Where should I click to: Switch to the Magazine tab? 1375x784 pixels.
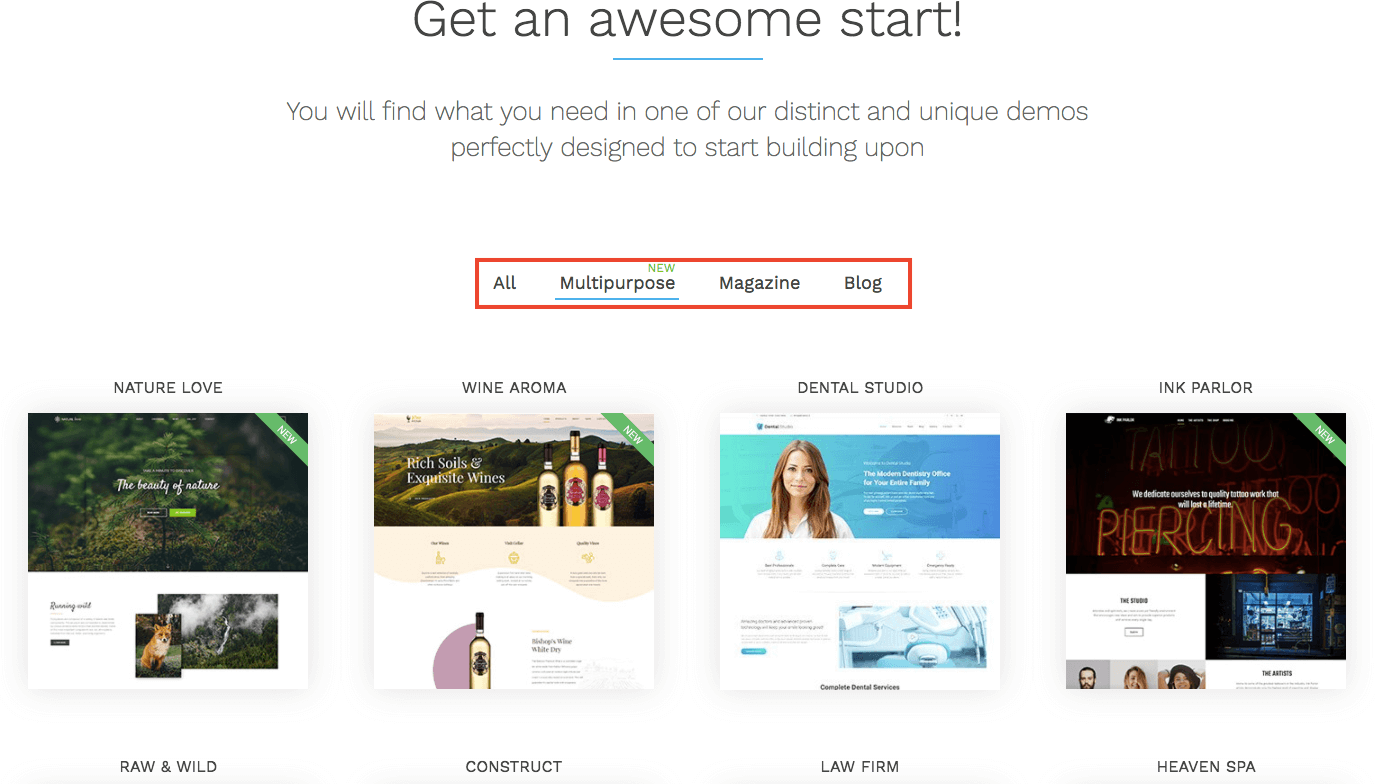pyautogui.click(x=759, y=283)
